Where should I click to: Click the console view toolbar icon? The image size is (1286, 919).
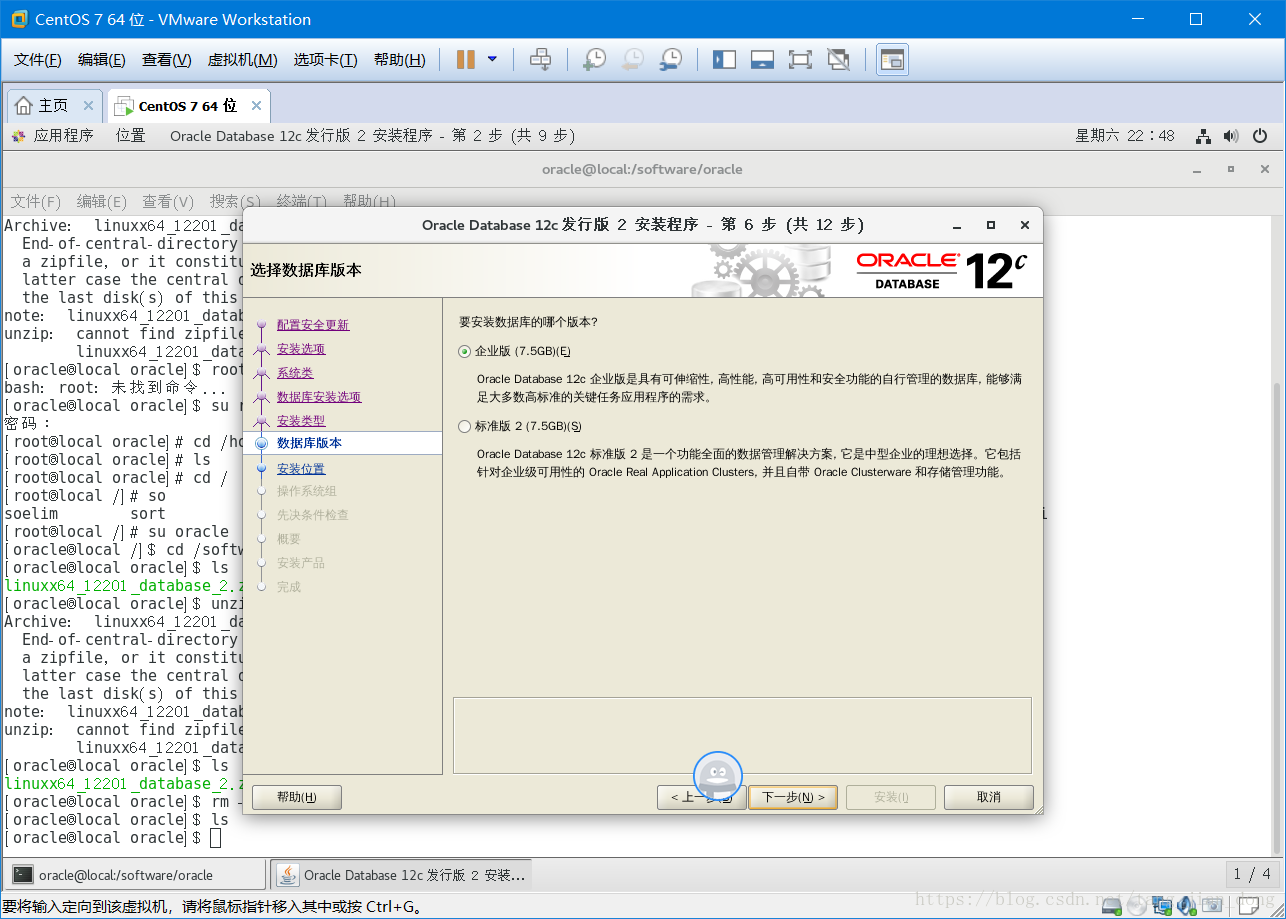click(x=892, y=60)
